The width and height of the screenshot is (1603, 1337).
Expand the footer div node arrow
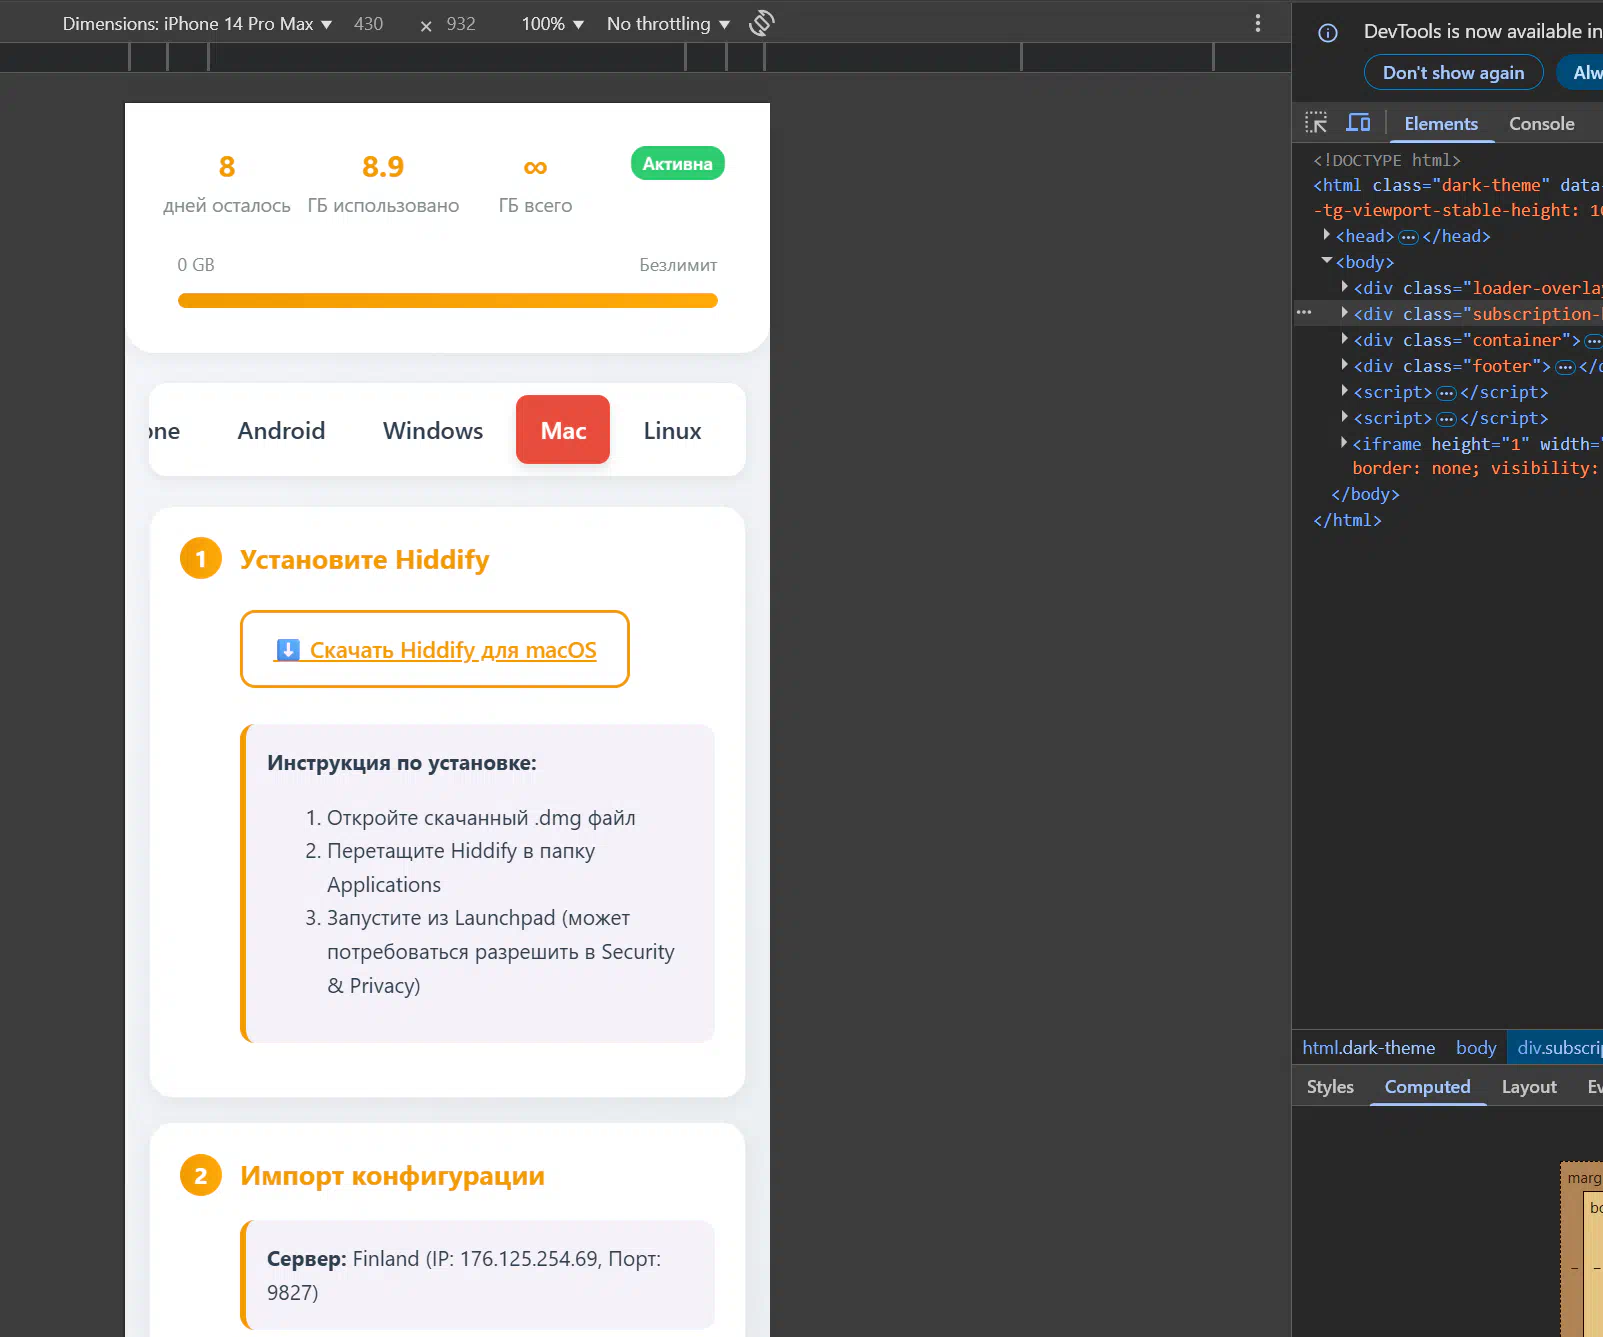click(1345, 365)
